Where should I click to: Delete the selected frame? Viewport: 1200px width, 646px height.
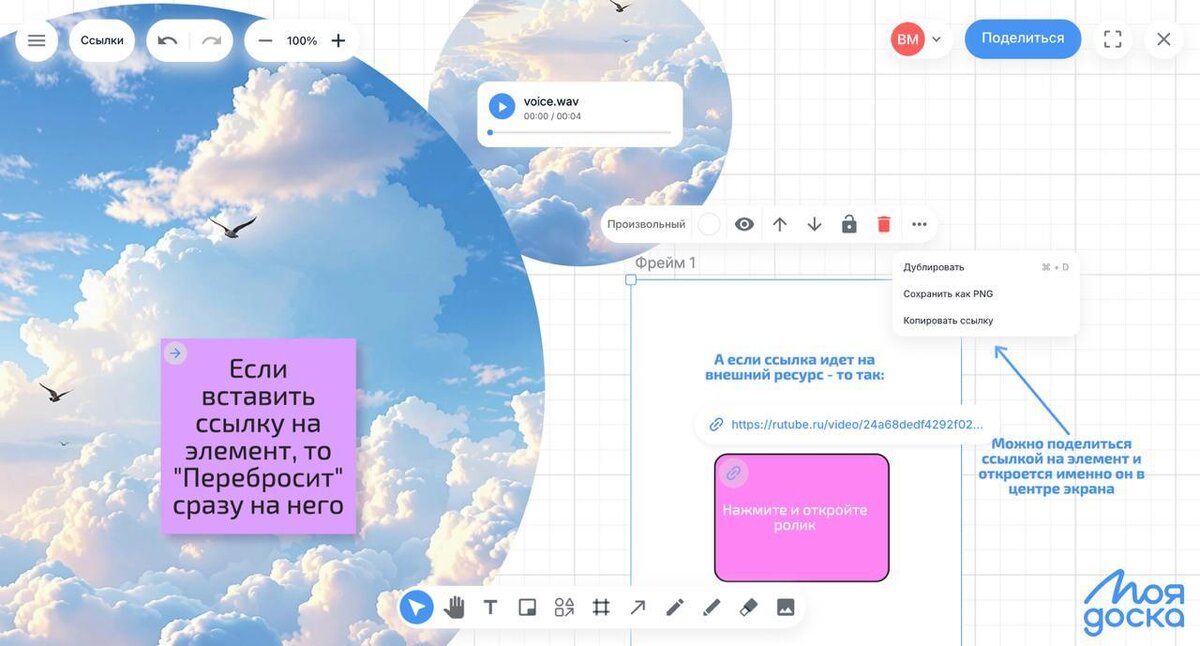click(x=884, y=225)
